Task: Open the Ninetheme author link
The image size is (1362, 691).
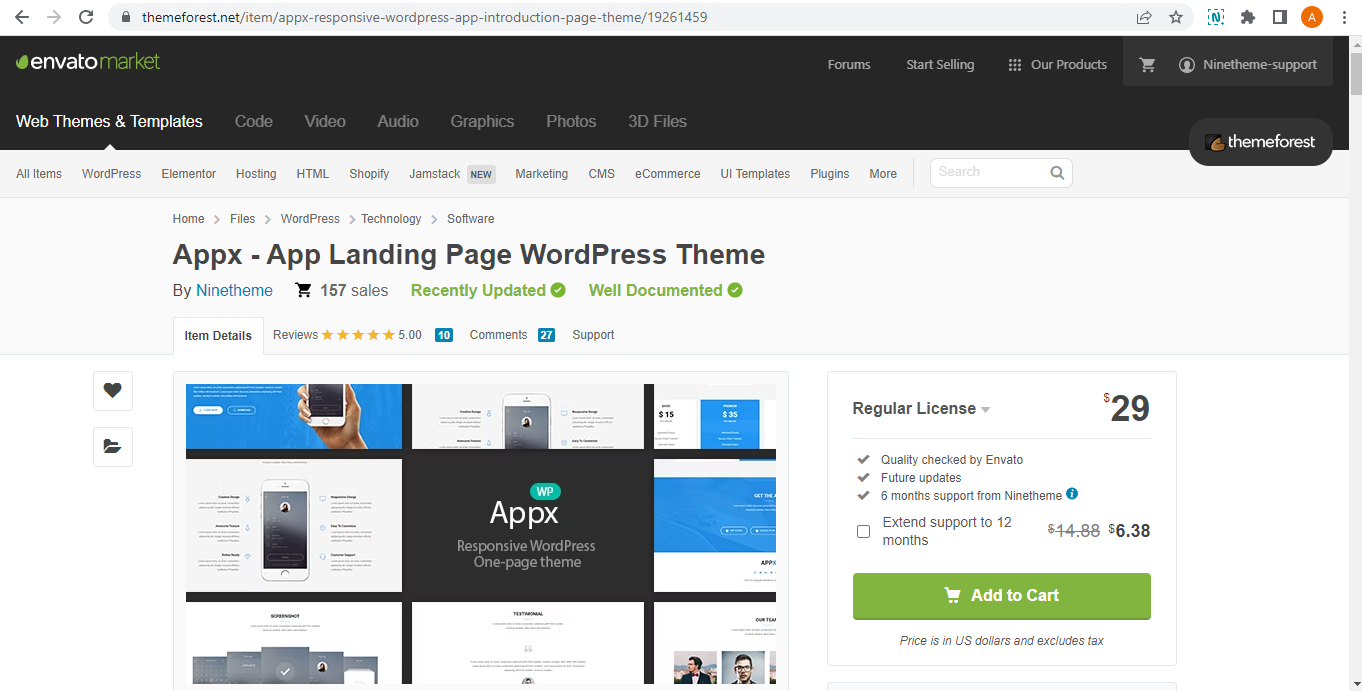Action: click(234, 291)
